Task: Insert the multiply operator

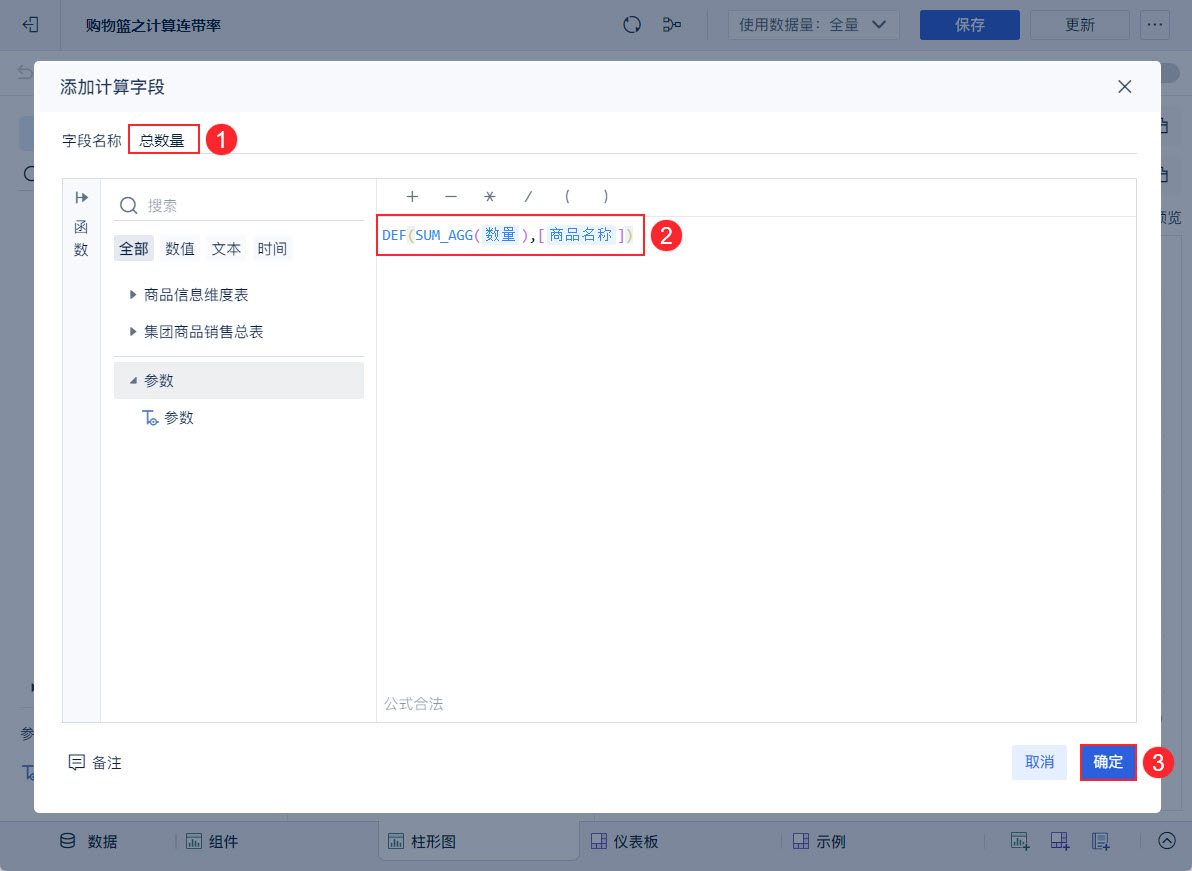Action: coord(490,197)
